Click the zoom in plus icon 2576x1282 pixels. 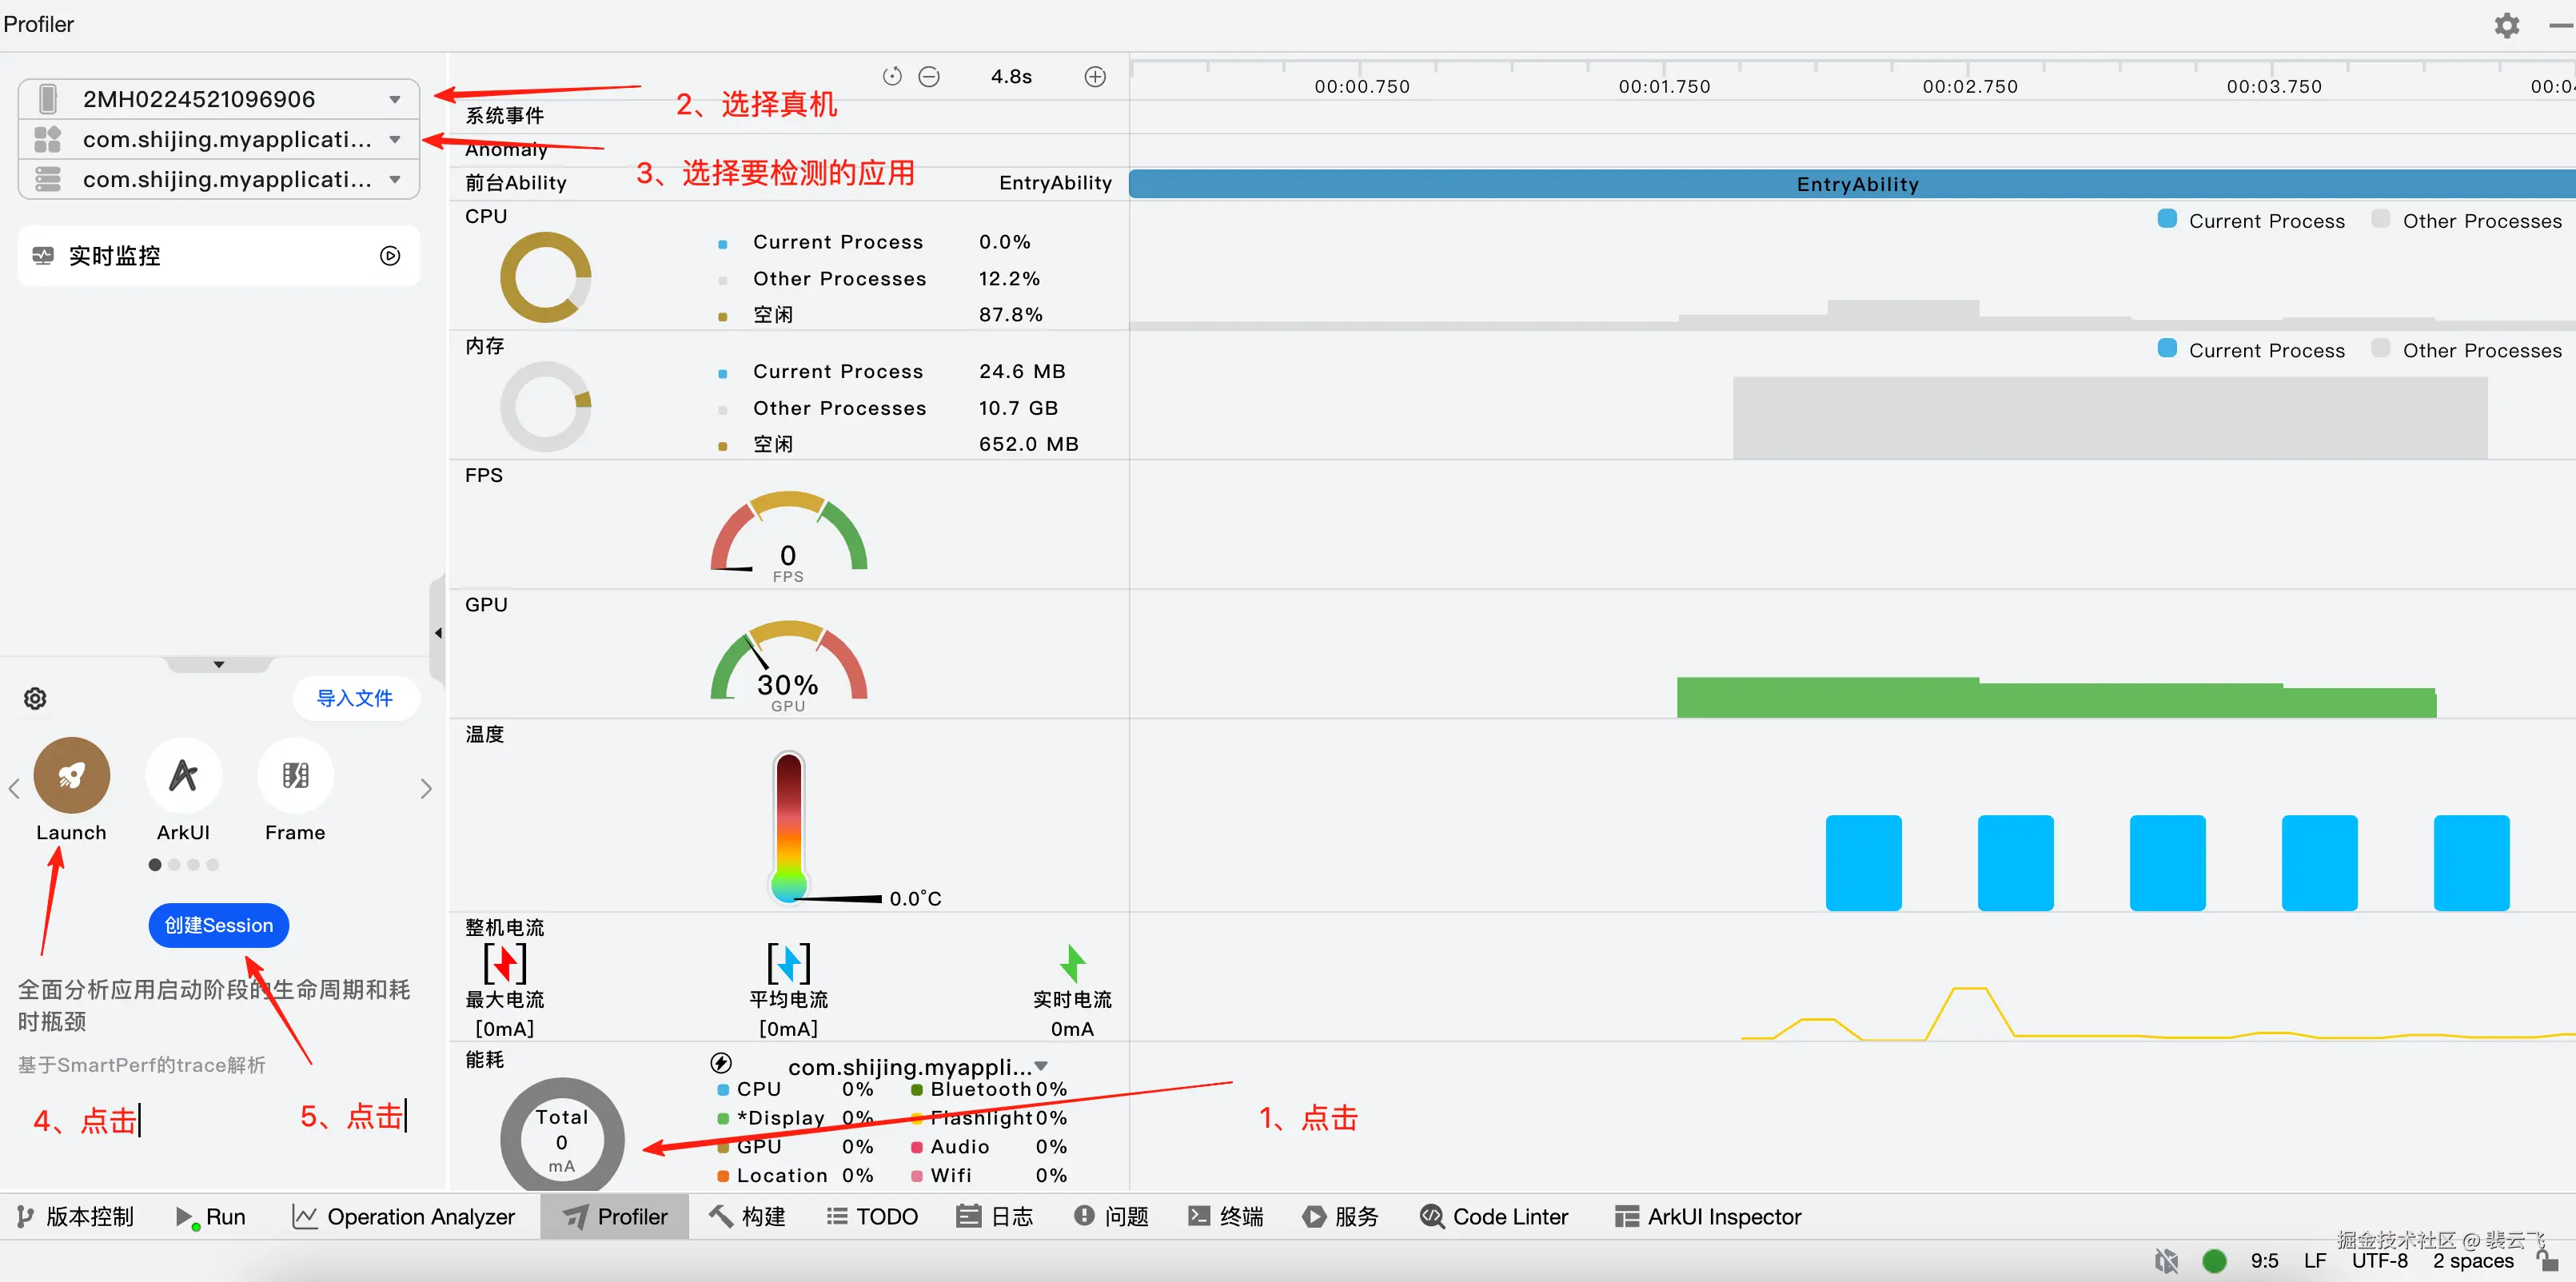[1095, 77]
